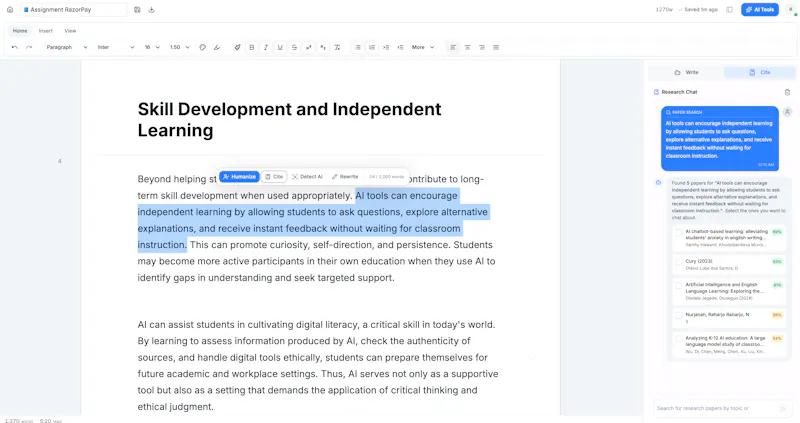Click the download document icon
800x423 pixels.
(152, 10)
